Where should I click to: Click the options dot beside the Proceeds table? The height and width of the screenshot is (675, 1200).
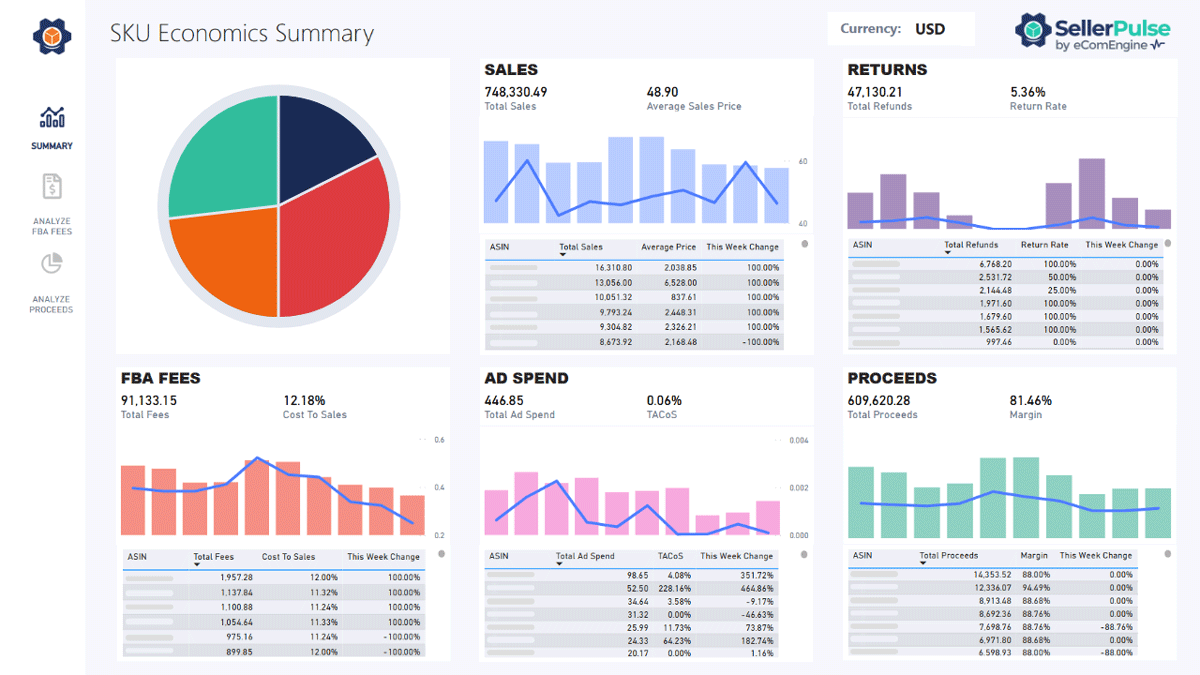[x=1169, y=552]
